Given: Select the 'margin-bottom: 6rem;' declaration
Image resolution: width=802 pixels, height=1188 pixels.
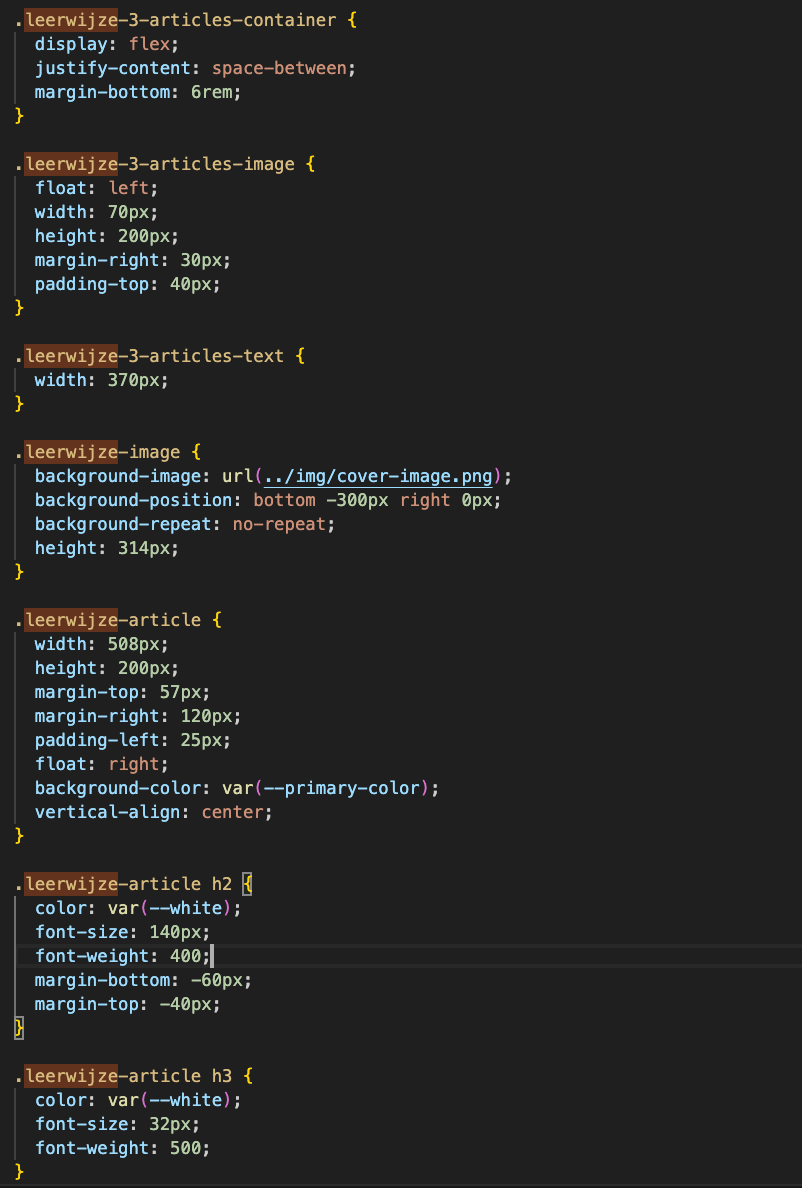Looking at the screenshot, I should (x=138, y=92).
